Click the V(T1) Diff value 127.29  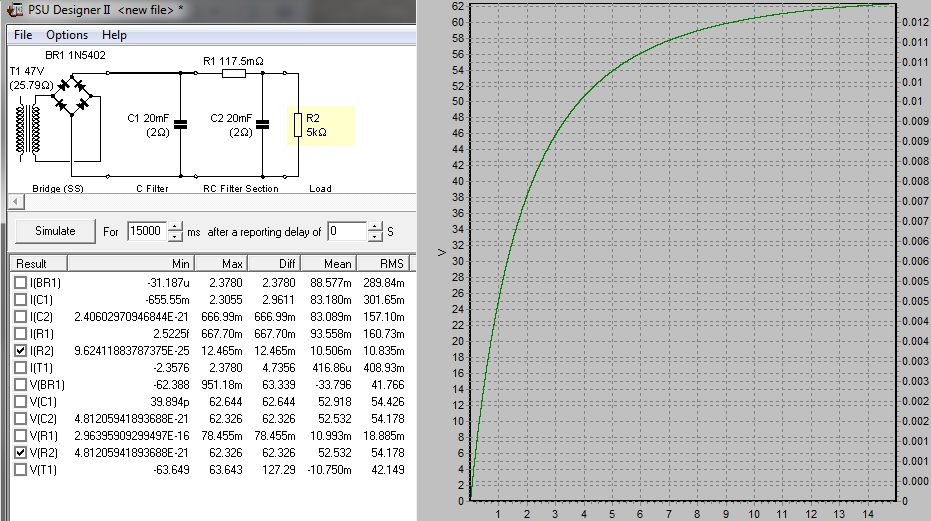point(279,470)
